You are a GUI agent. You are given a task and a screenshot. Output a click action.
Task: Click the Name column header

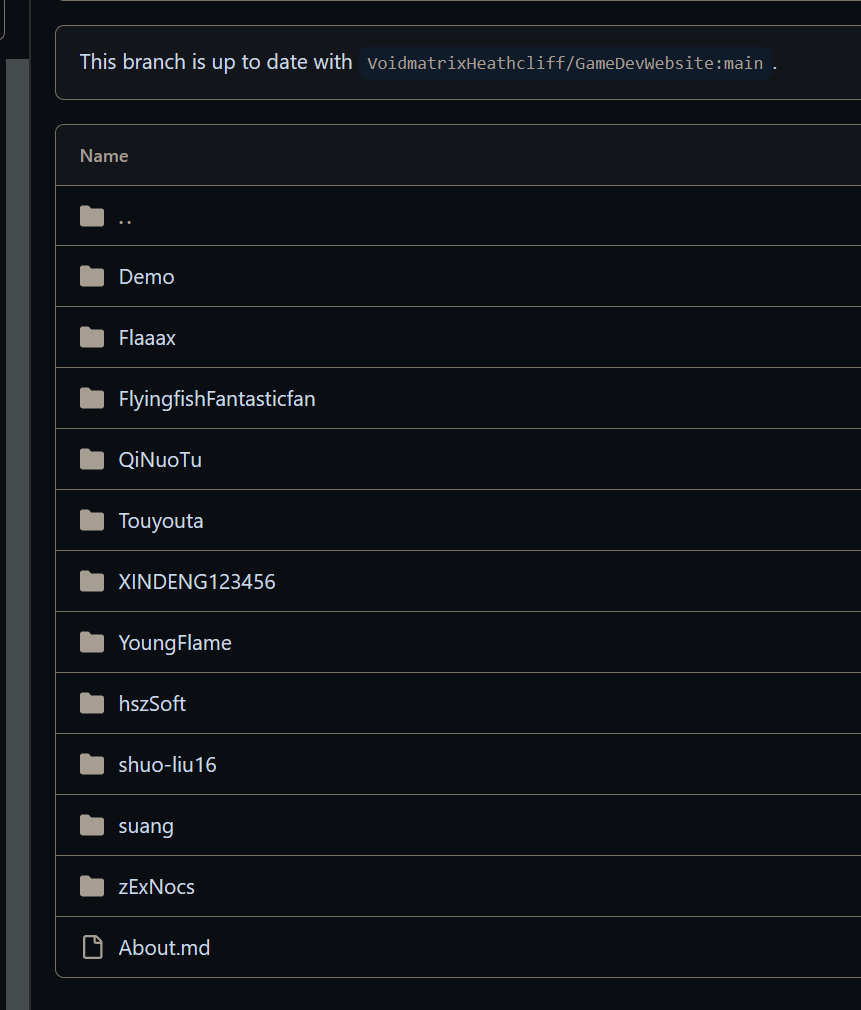pyautogui.click(x=104, y=156)
